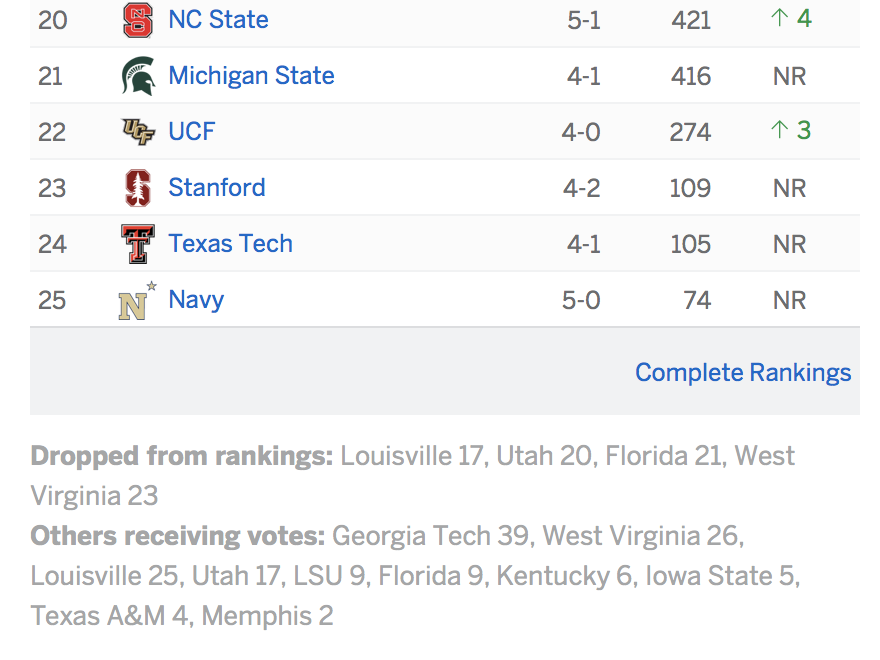
Task: Click Navy's 5-0 record cell
Action: point(581,300)
